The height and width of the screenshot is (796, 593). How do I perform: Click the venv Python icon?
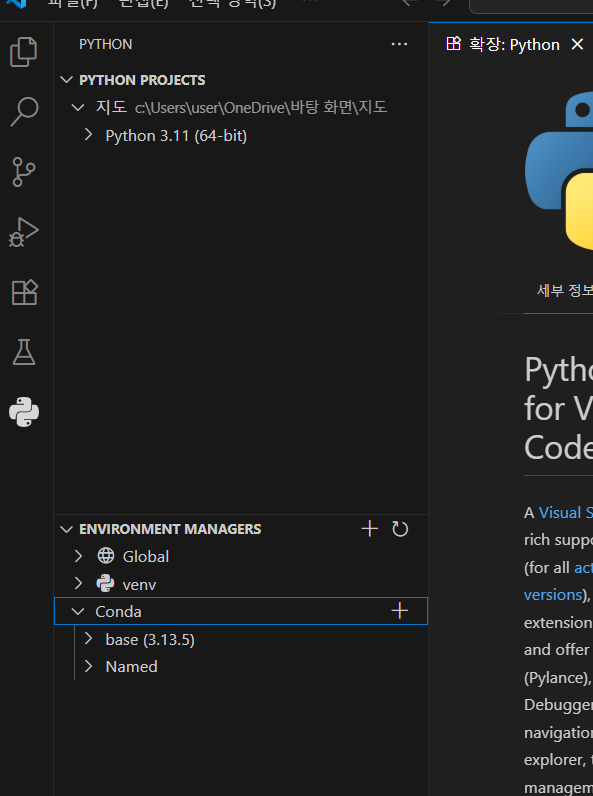pos(105,583)
